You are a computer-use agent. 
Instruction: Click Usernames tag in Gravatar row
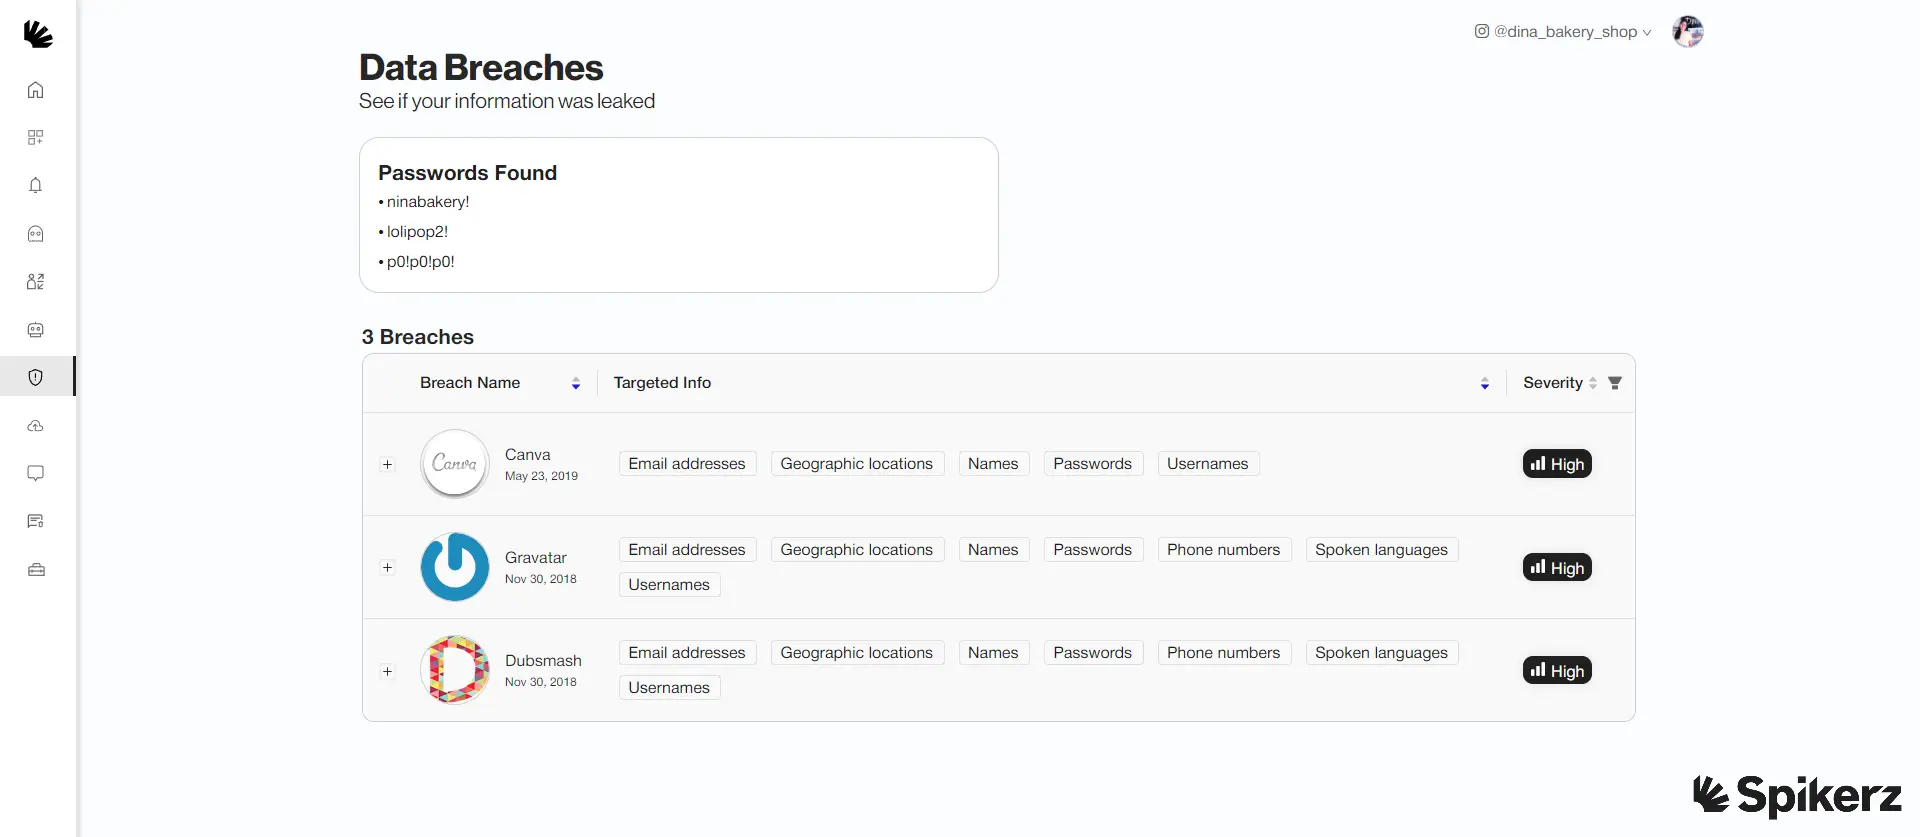point(669,585)
